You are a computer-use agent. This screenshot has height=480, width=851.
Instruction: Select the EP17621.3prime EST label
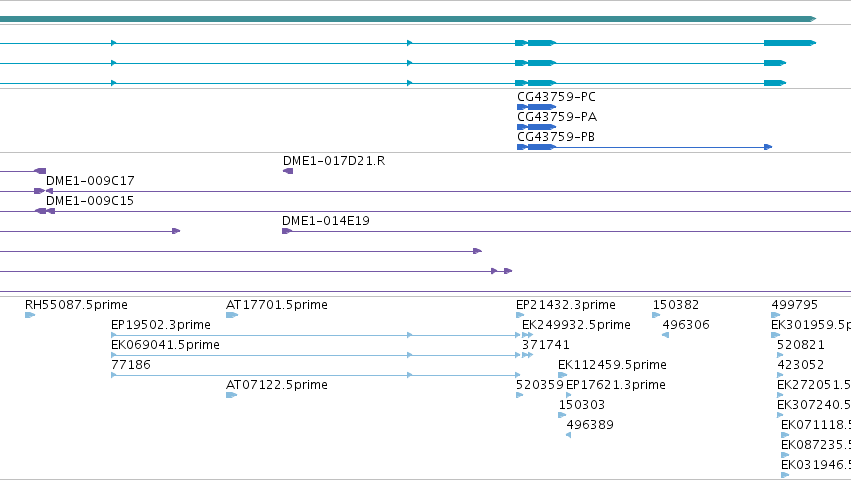pos(616,385)
